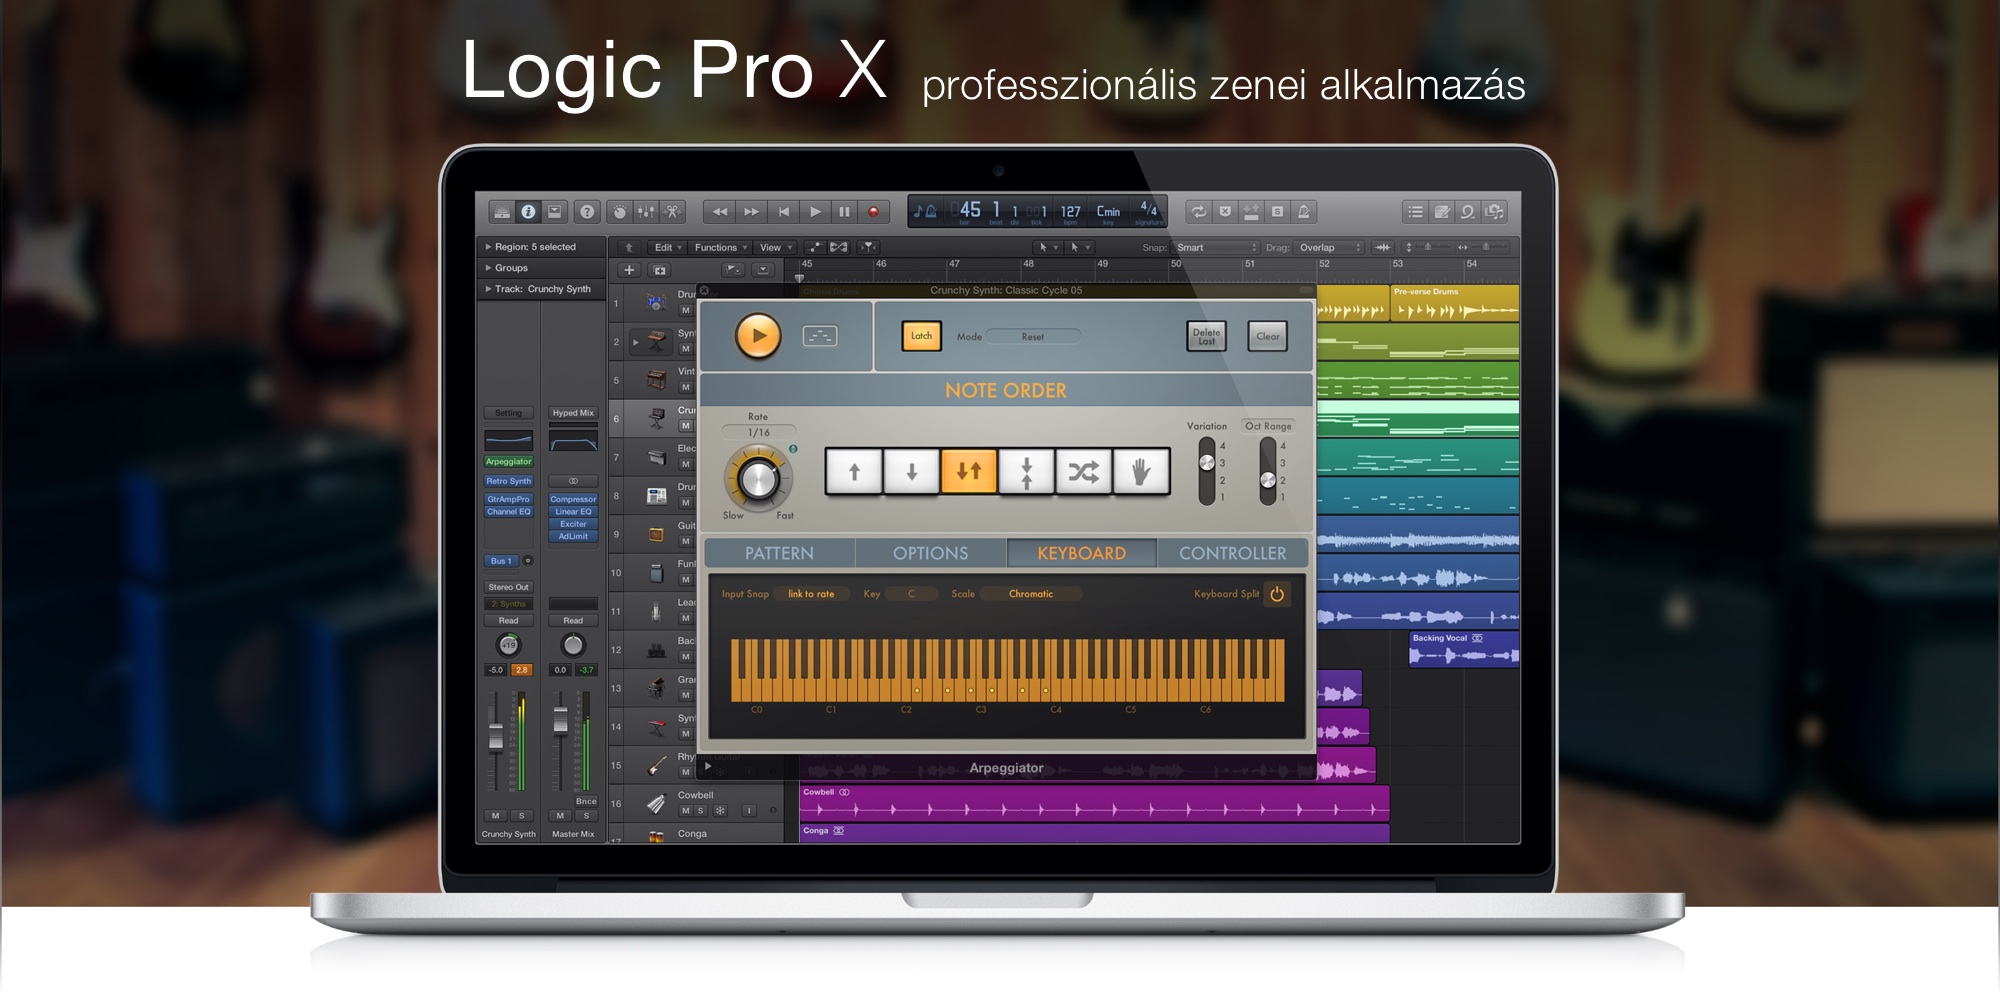
Task: Select the Up/Down note order button
Action: point(969,471)
